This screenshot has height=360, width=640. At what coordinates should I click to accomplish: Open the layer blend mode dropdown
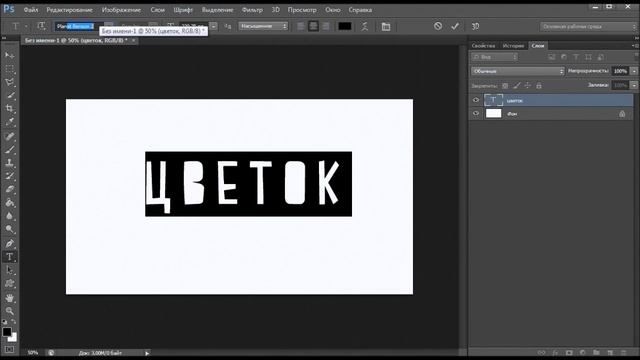[x=518, y=71]
